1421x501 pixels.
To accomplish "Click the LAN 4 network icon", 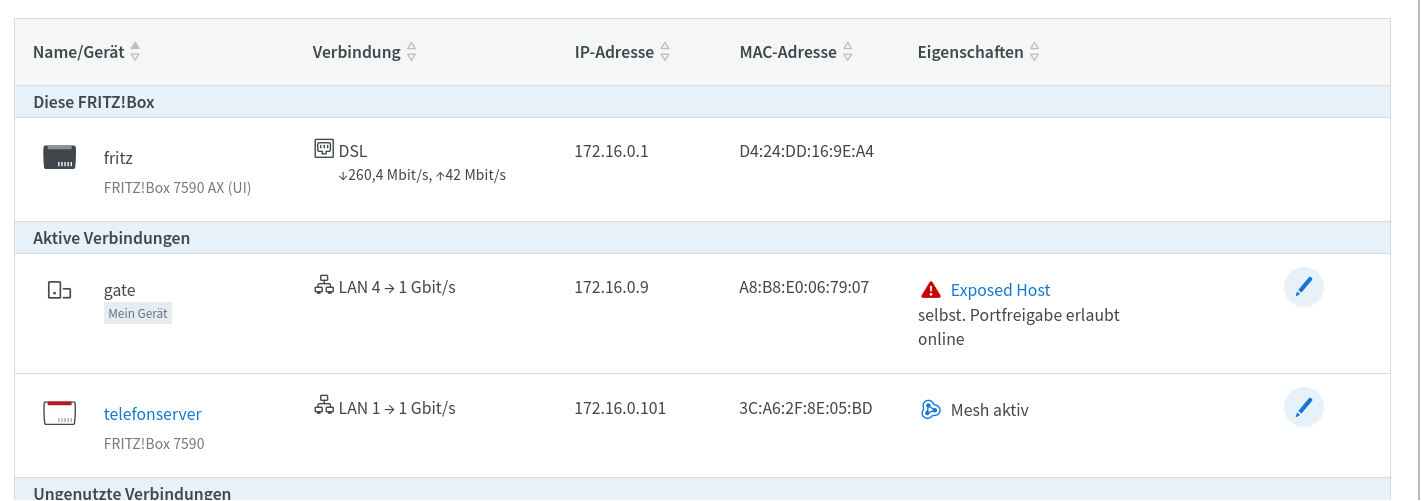I will 323,287.
